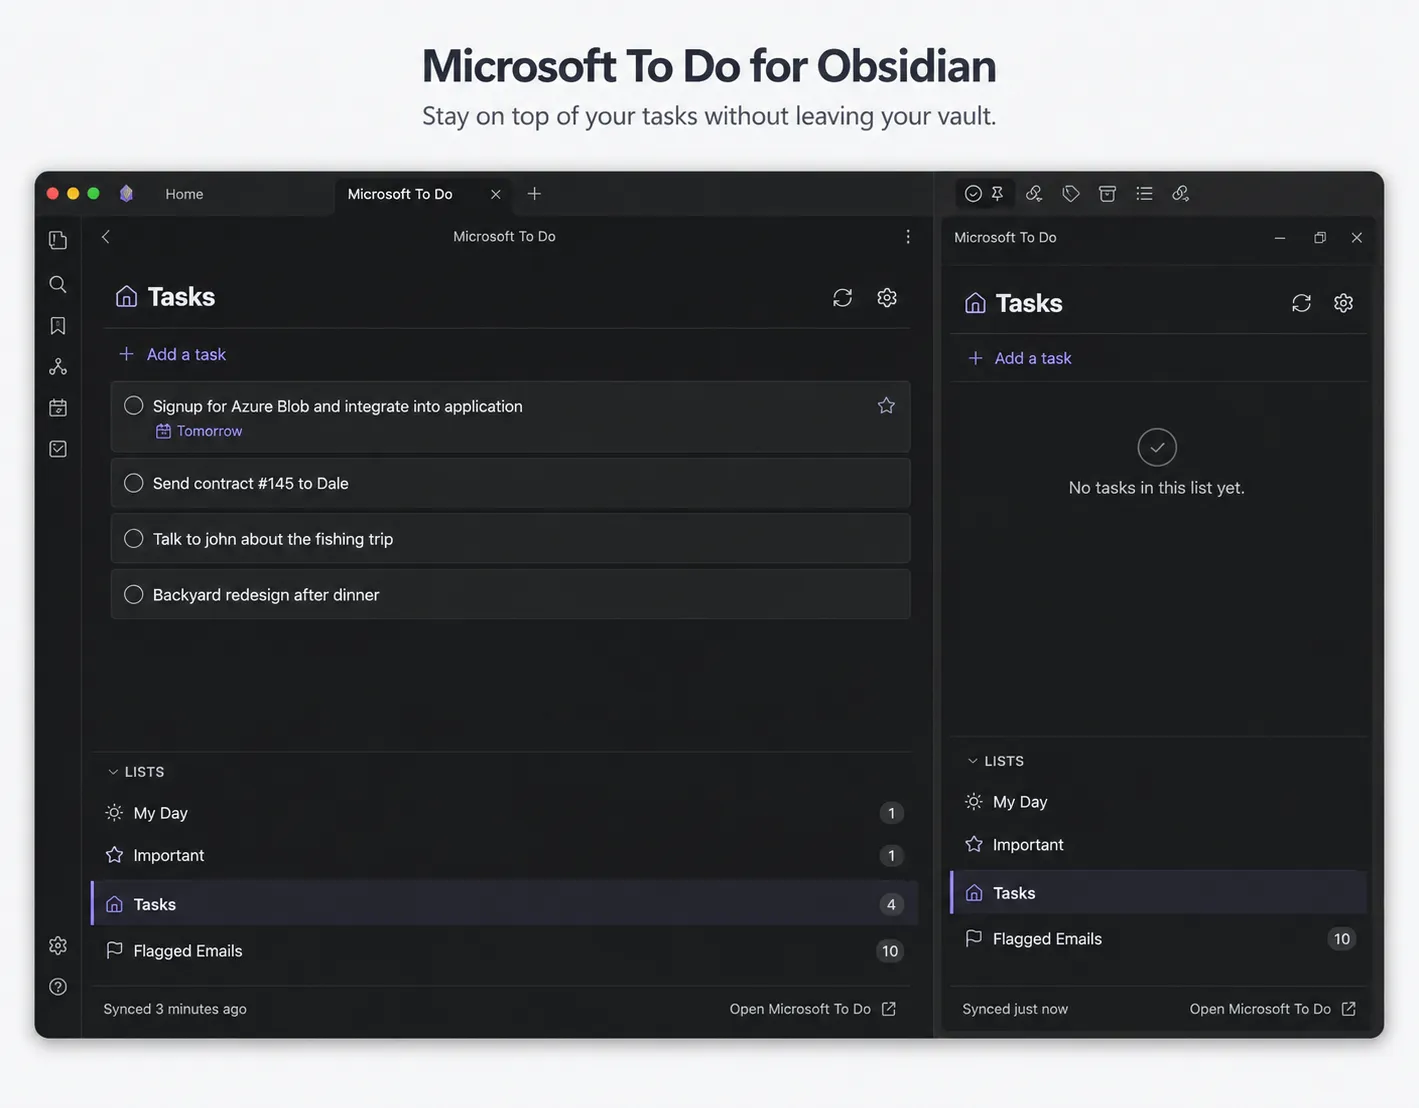Click the yellow macOS minimize button
Viewport: 1419px width, 1108px height.
click(73, 193)
